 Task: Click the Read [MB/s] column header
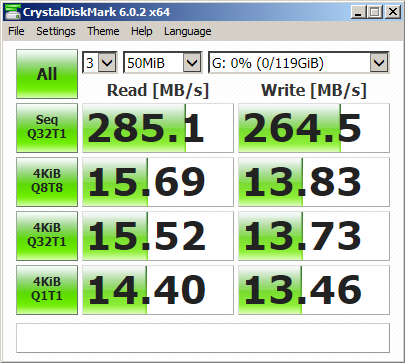[158, 91]
